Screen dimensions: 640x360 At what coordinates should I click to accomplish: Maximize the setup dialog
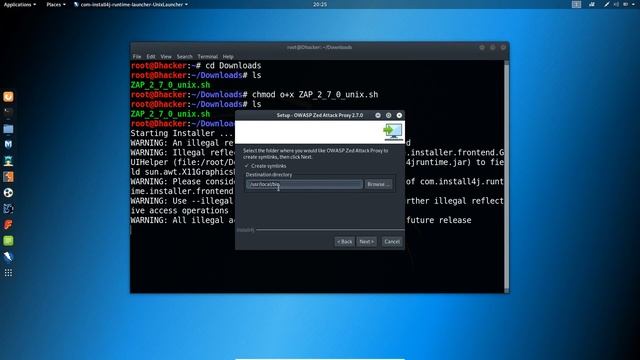[x=389, y=116]
